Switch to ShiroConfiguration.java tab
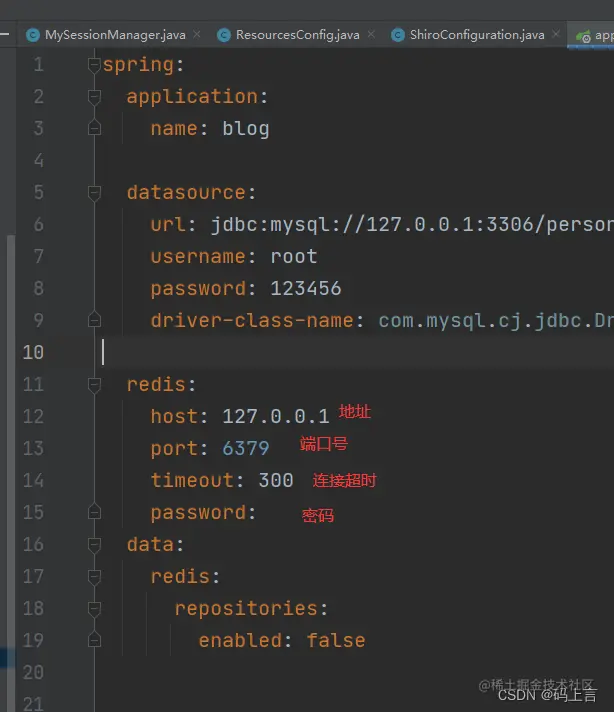The height and width of the screenshot is (712, 614). tap(477, 35)
